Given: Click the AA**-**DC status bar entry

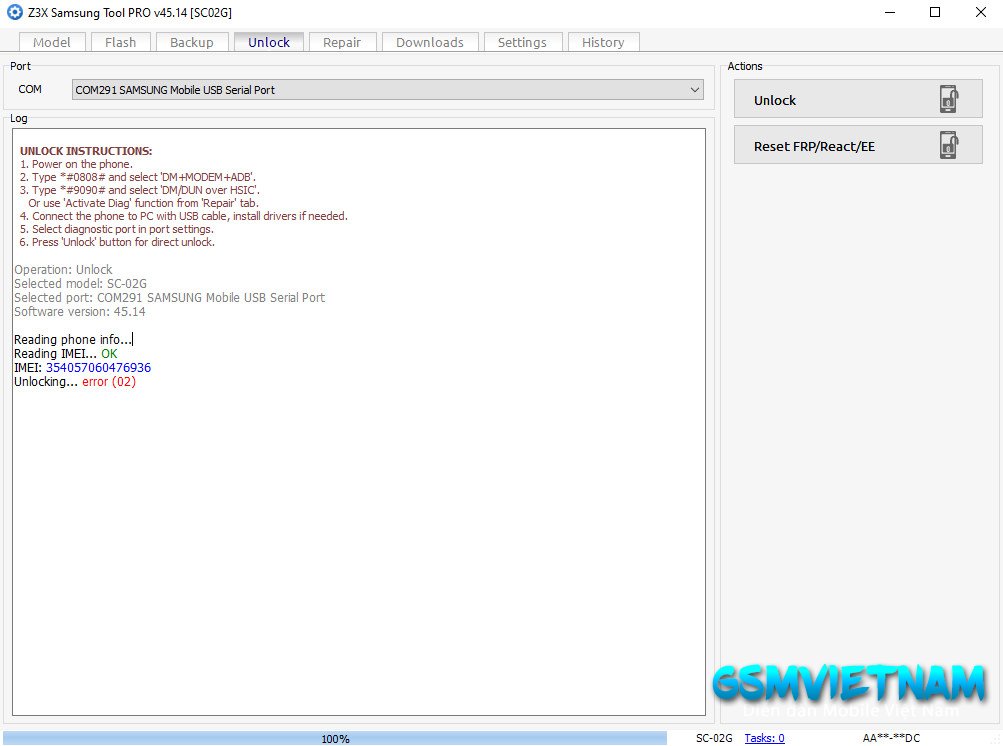Looking at the screenshot, I should coord(891,738).
